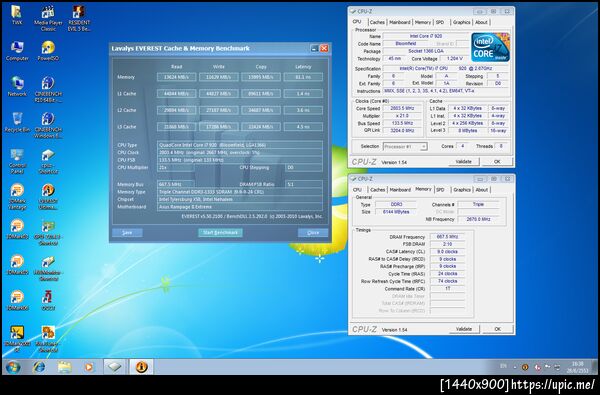This screenshot has width=600, height=395.
Task: Open Graphics tab in top CPU-Z window
Action: pos(461,23)
